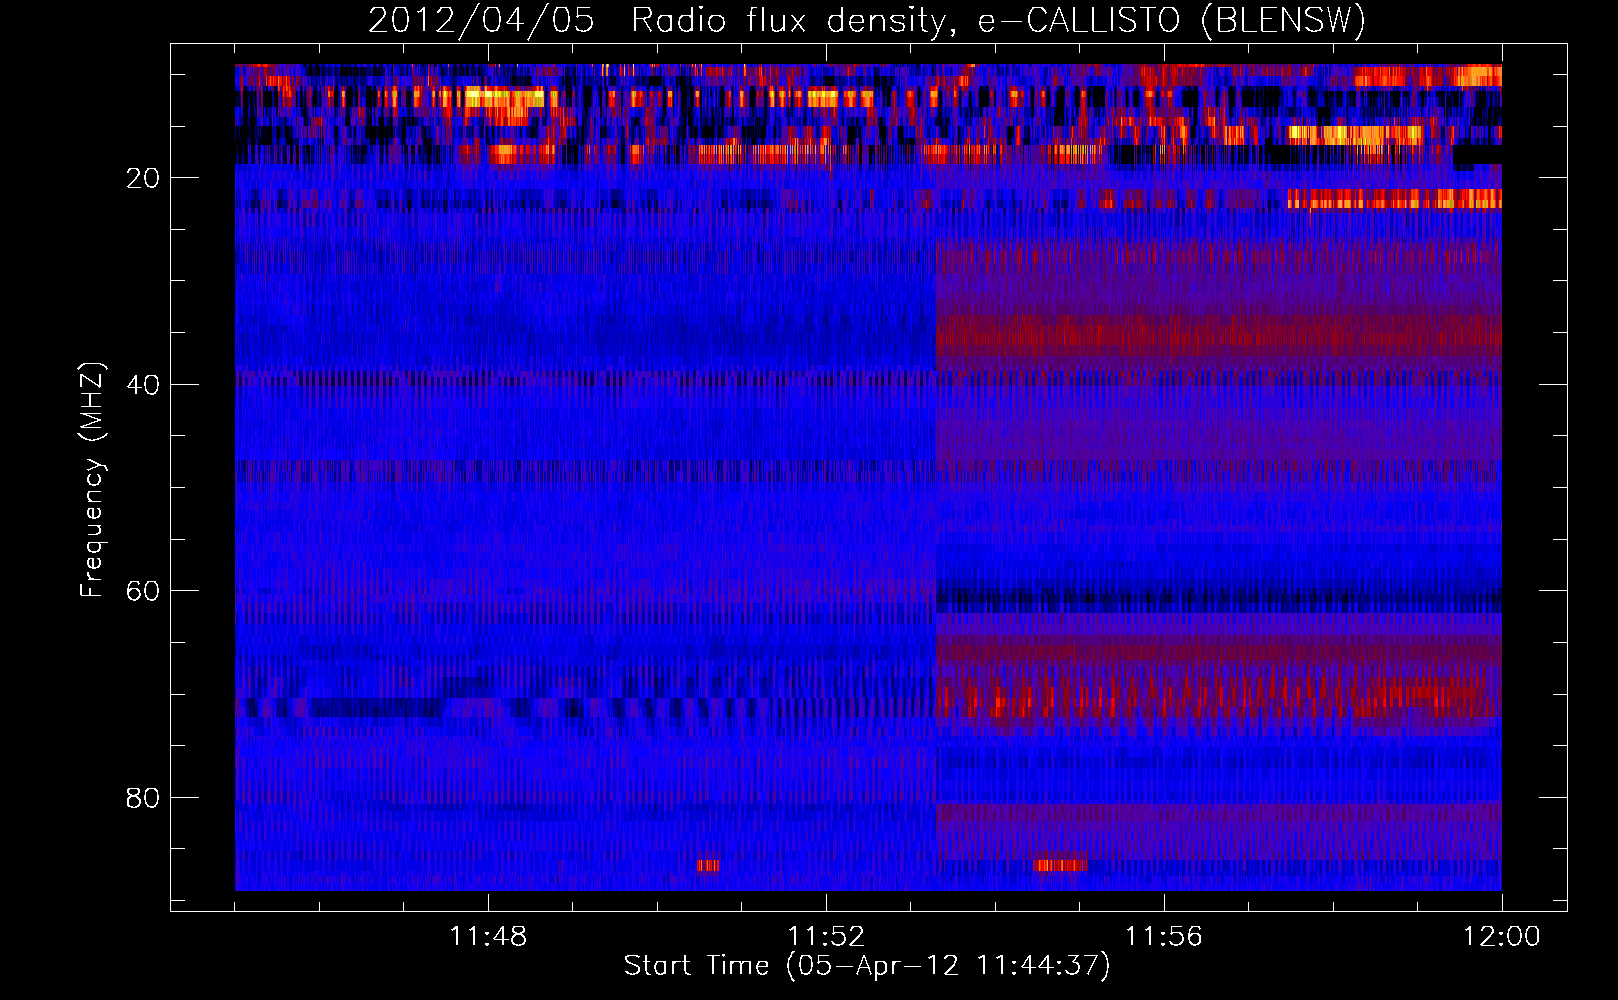Click the 'Start Time (05-Apr-12 11:44:37)' x-axis label
The width and height of the screenshot is (1618, 1000).
click(x=867, y=965)
